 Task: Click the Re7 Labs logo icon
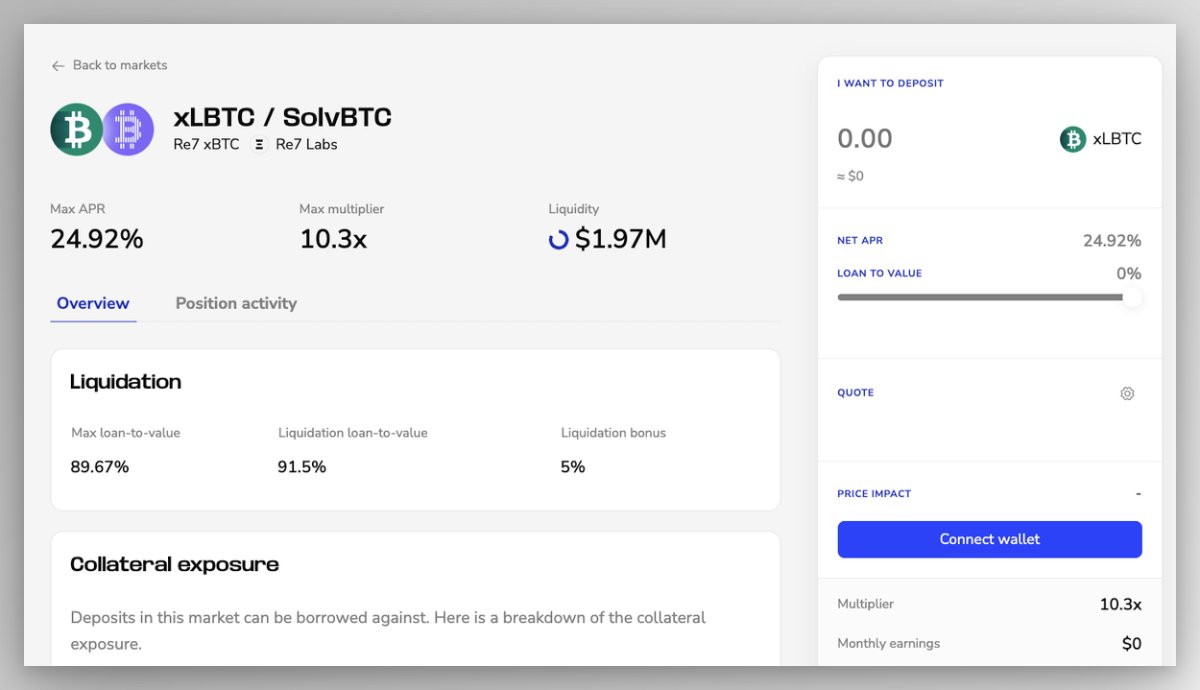click(259, 145)
